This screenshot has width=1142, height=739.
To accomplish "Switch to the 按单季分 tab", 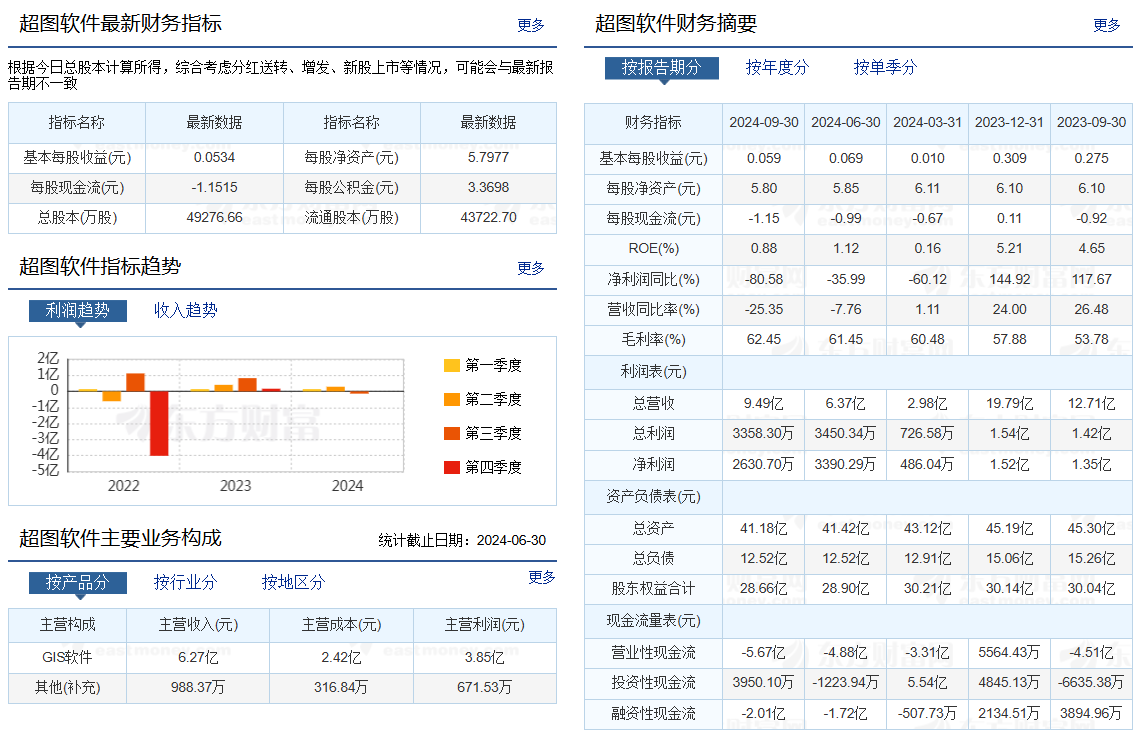I will click(x=885, y=68).
